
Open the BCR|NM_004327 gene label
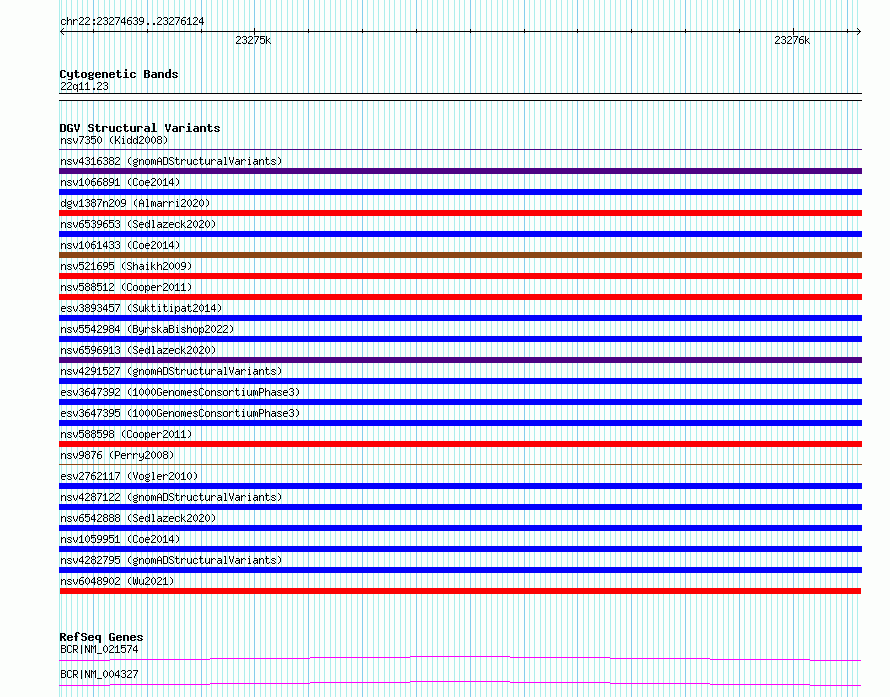99,674
